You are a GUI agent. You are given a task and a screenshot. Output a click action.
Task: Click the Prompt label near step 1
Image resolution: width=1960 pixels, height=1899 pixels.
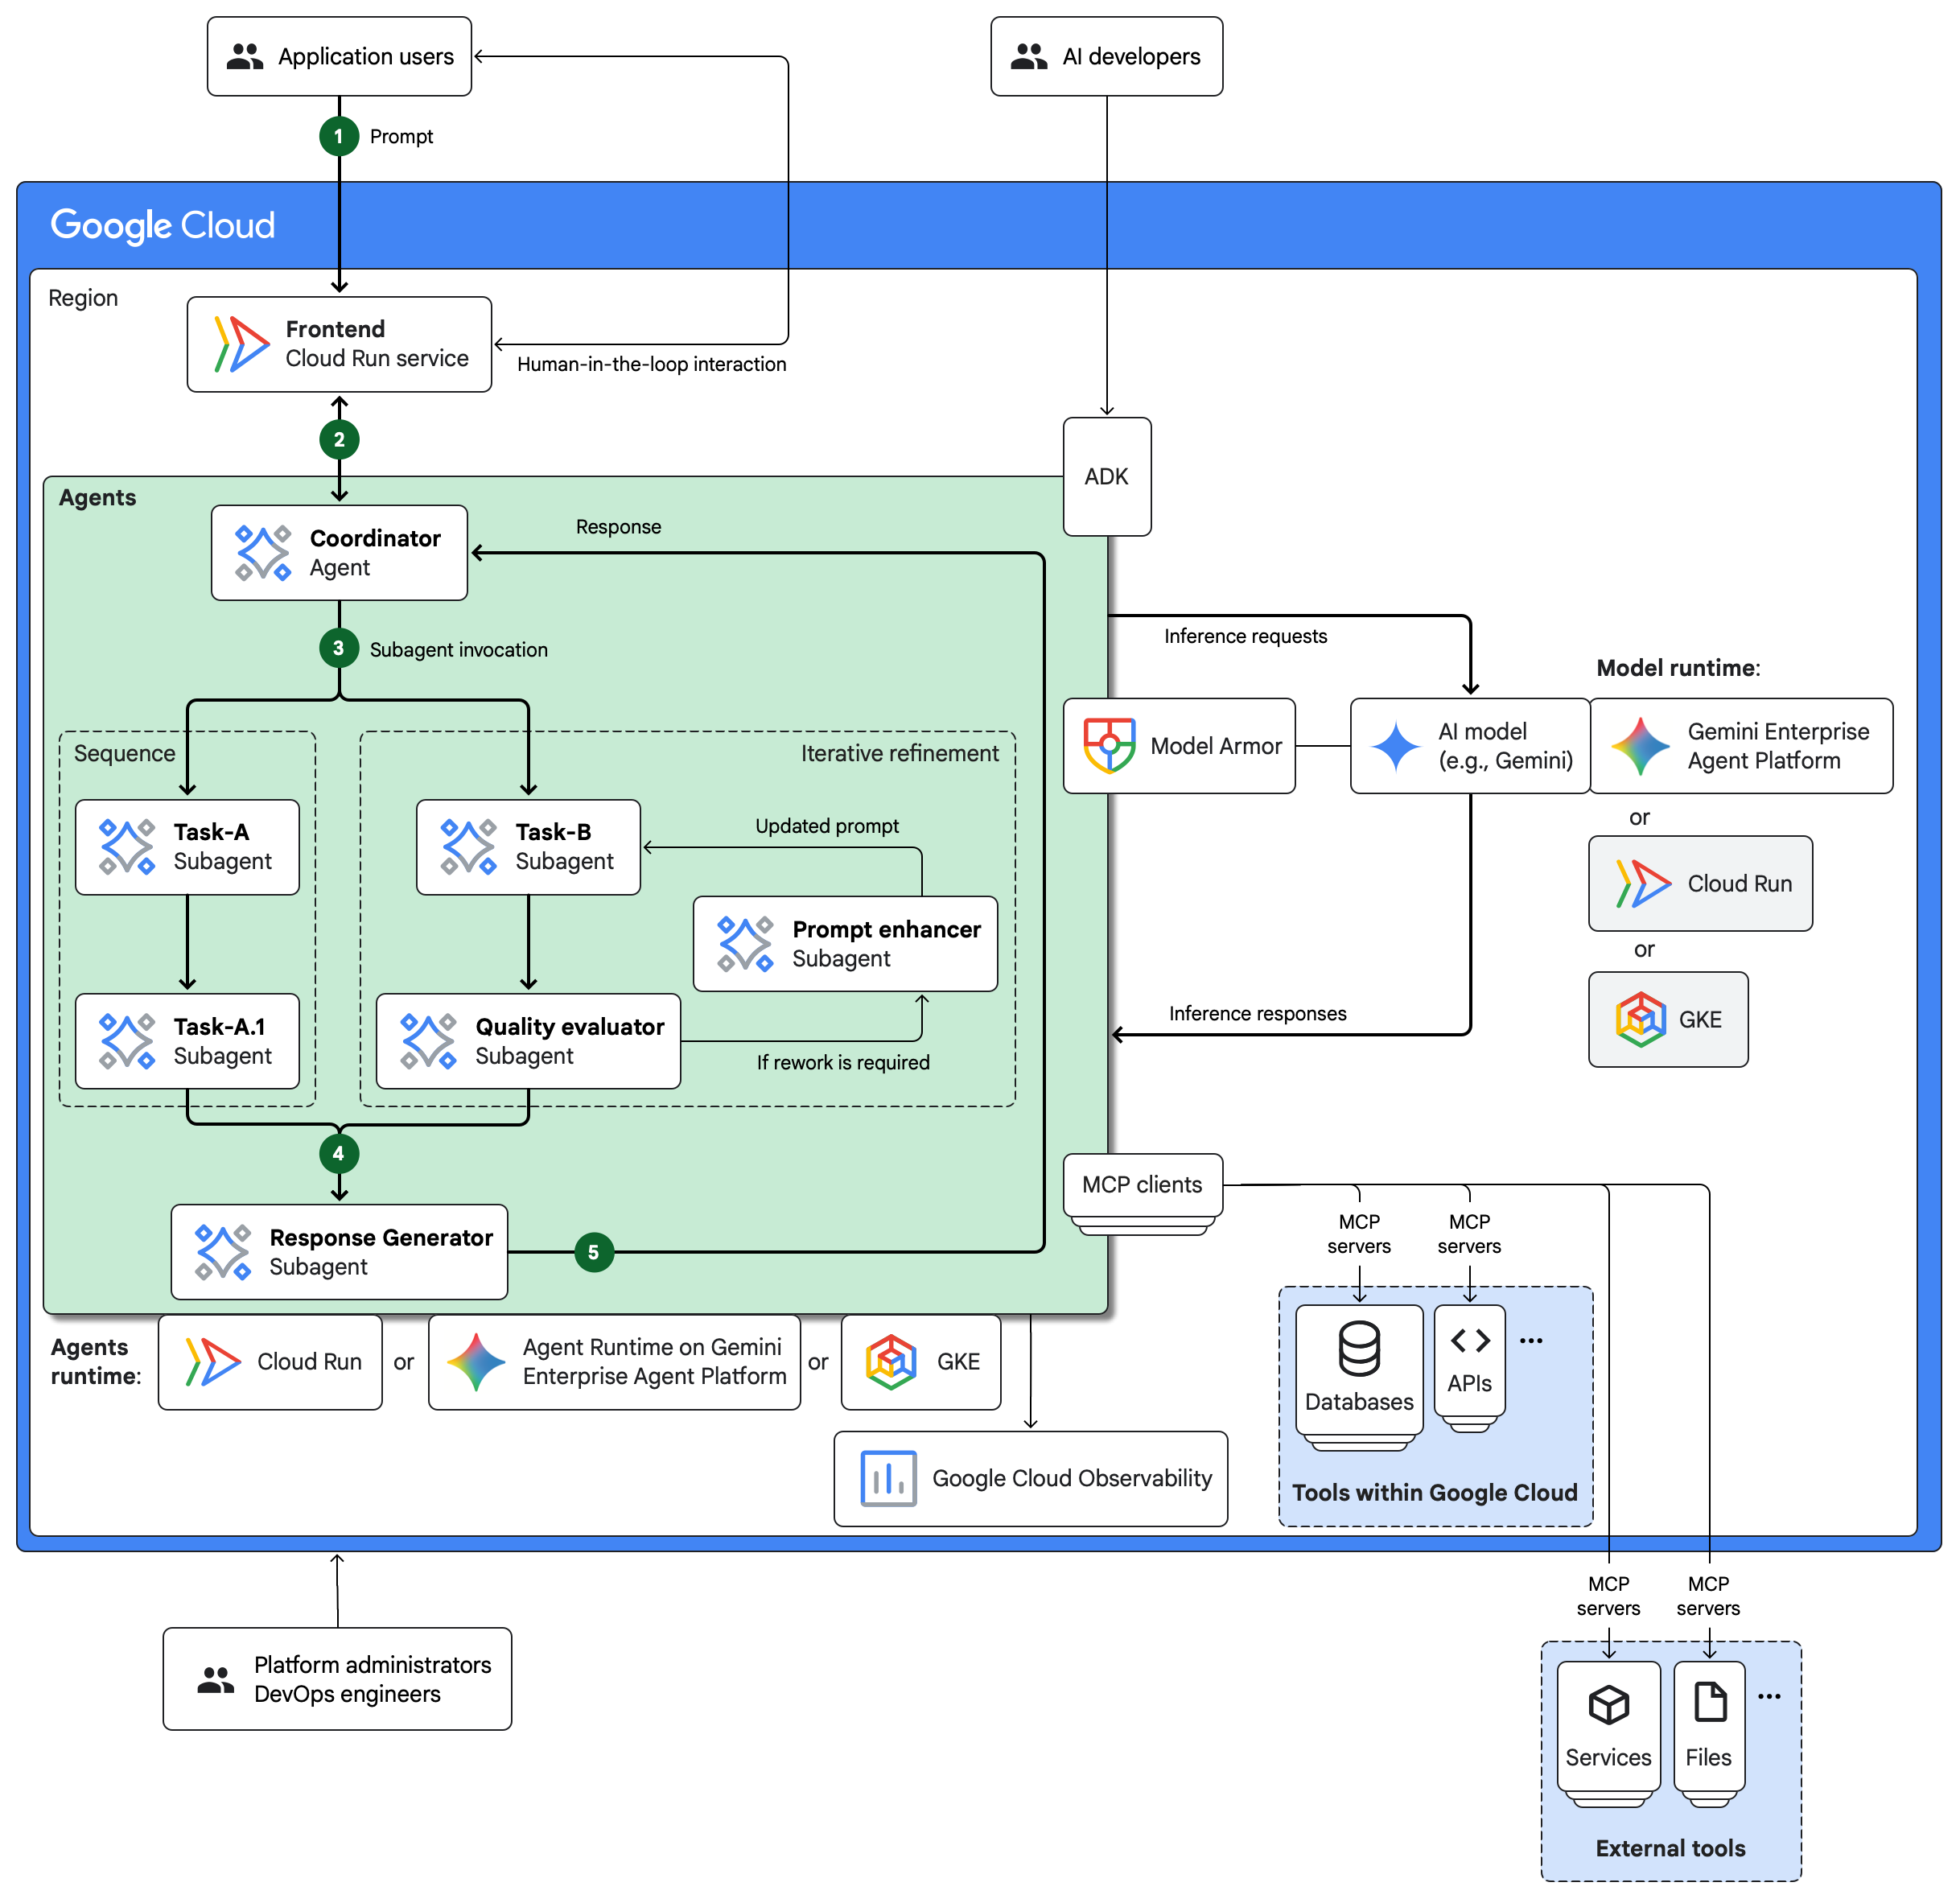[x=401, y=136]
